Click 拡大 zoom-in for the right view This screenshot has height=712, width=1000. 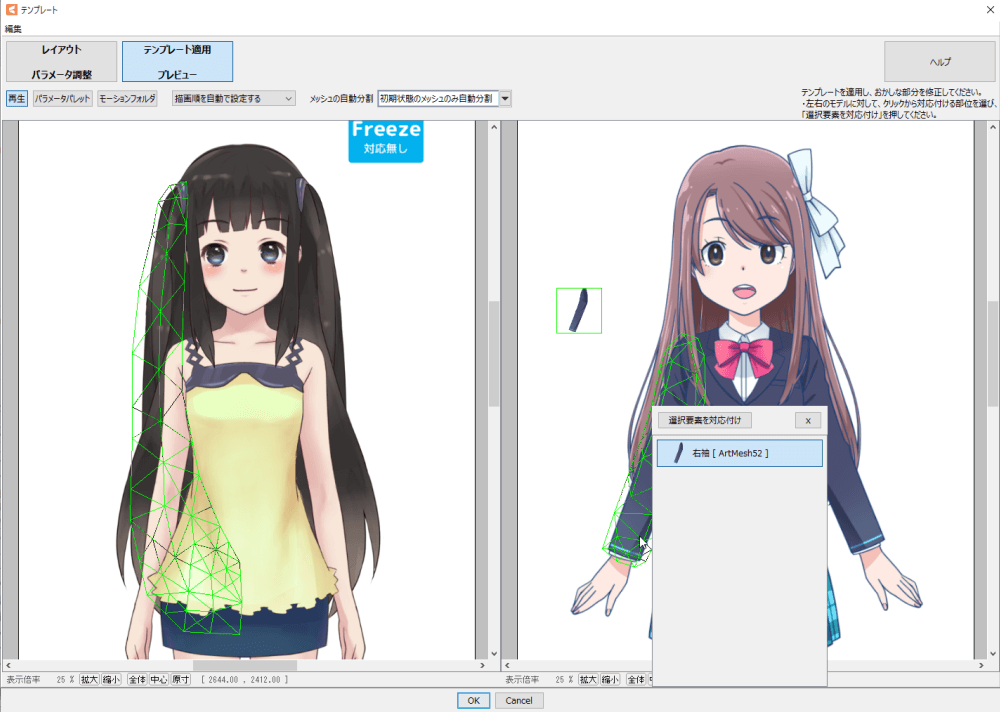[x=588, y=679]
